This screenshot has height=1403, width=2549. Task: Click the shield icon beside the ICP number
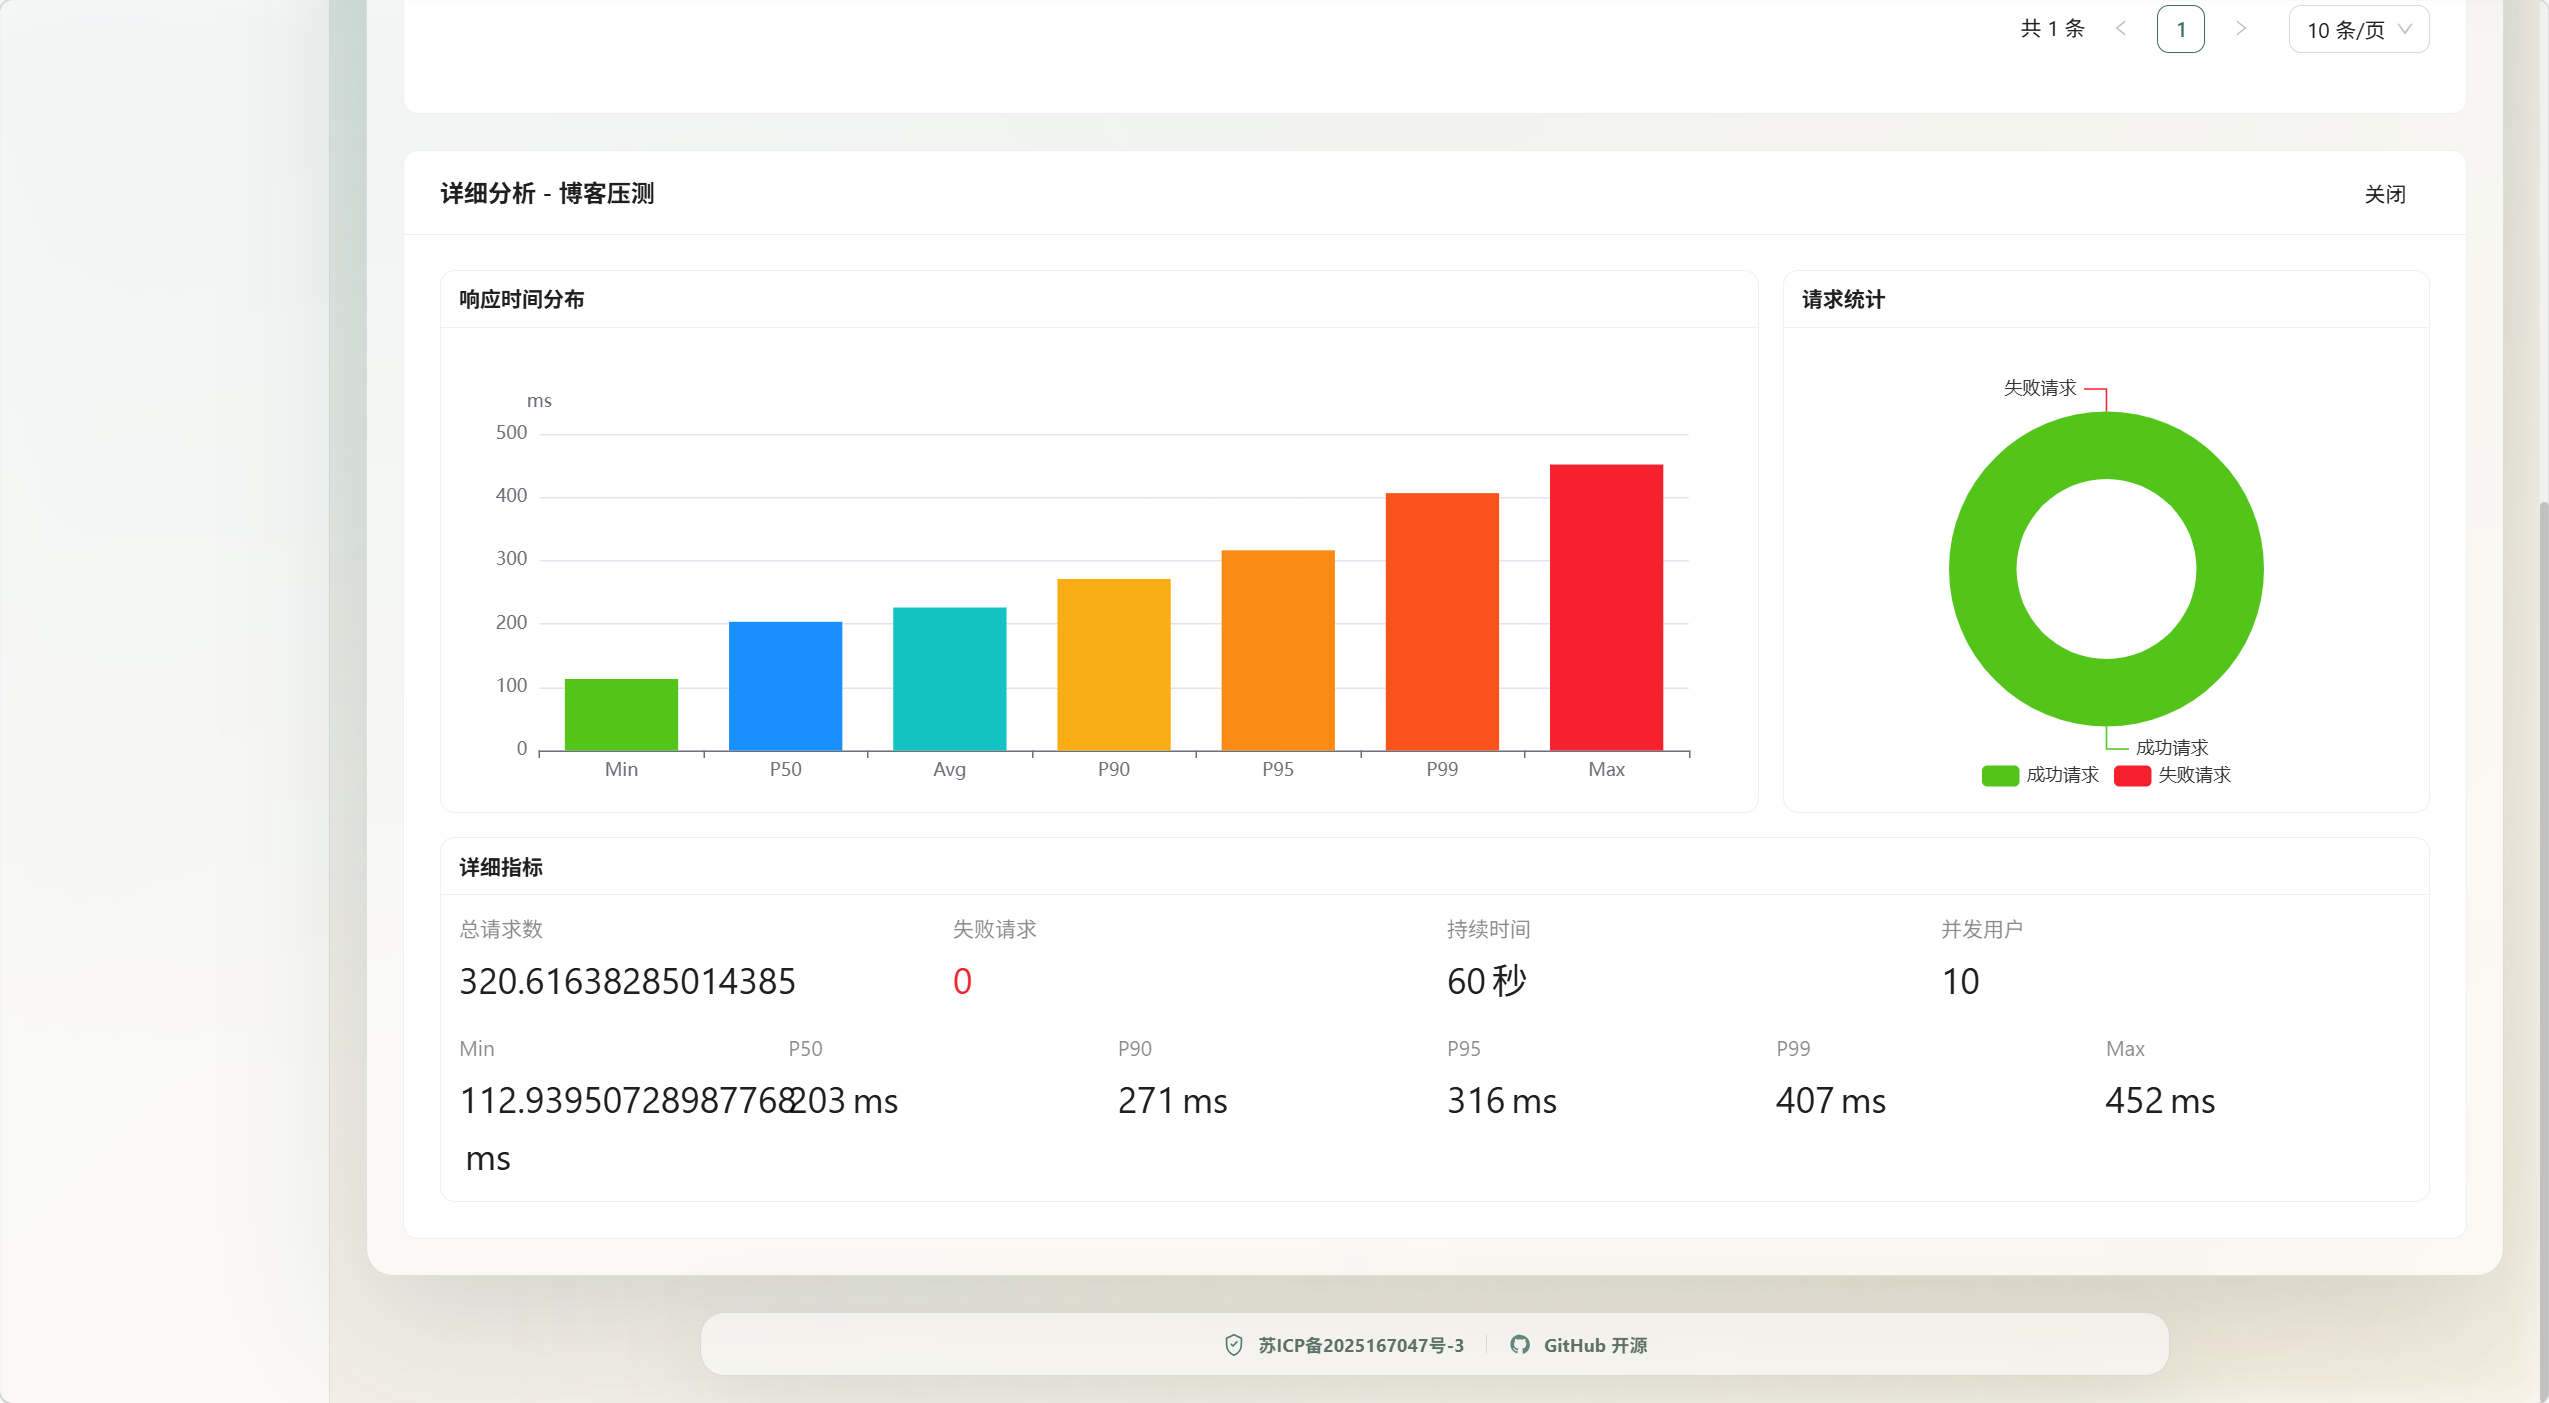pyautogui.click(x=1234, y=1345)
